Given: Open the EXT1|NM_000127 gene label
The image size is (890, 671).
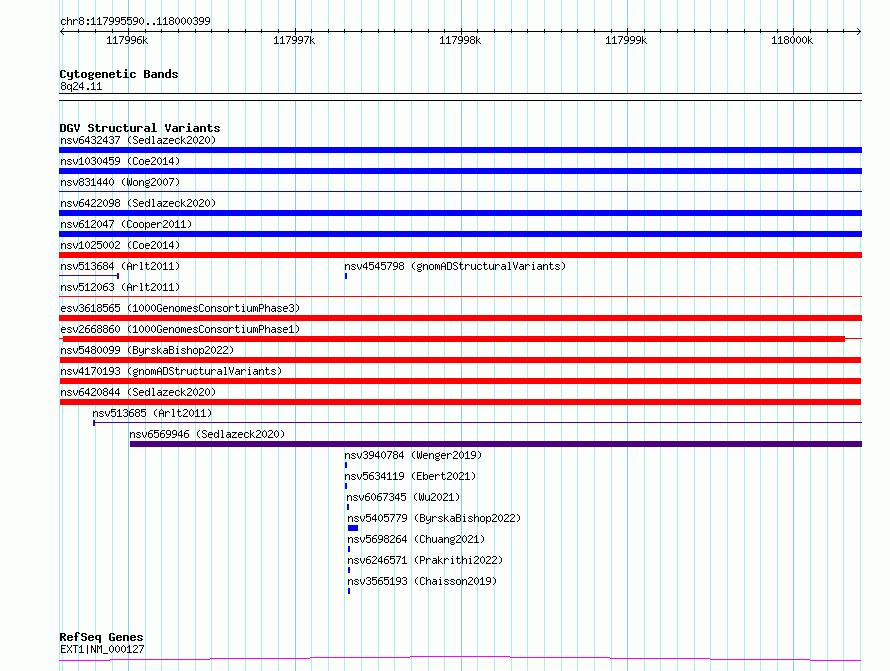Looking at the screenshot, I should (102, 649).
